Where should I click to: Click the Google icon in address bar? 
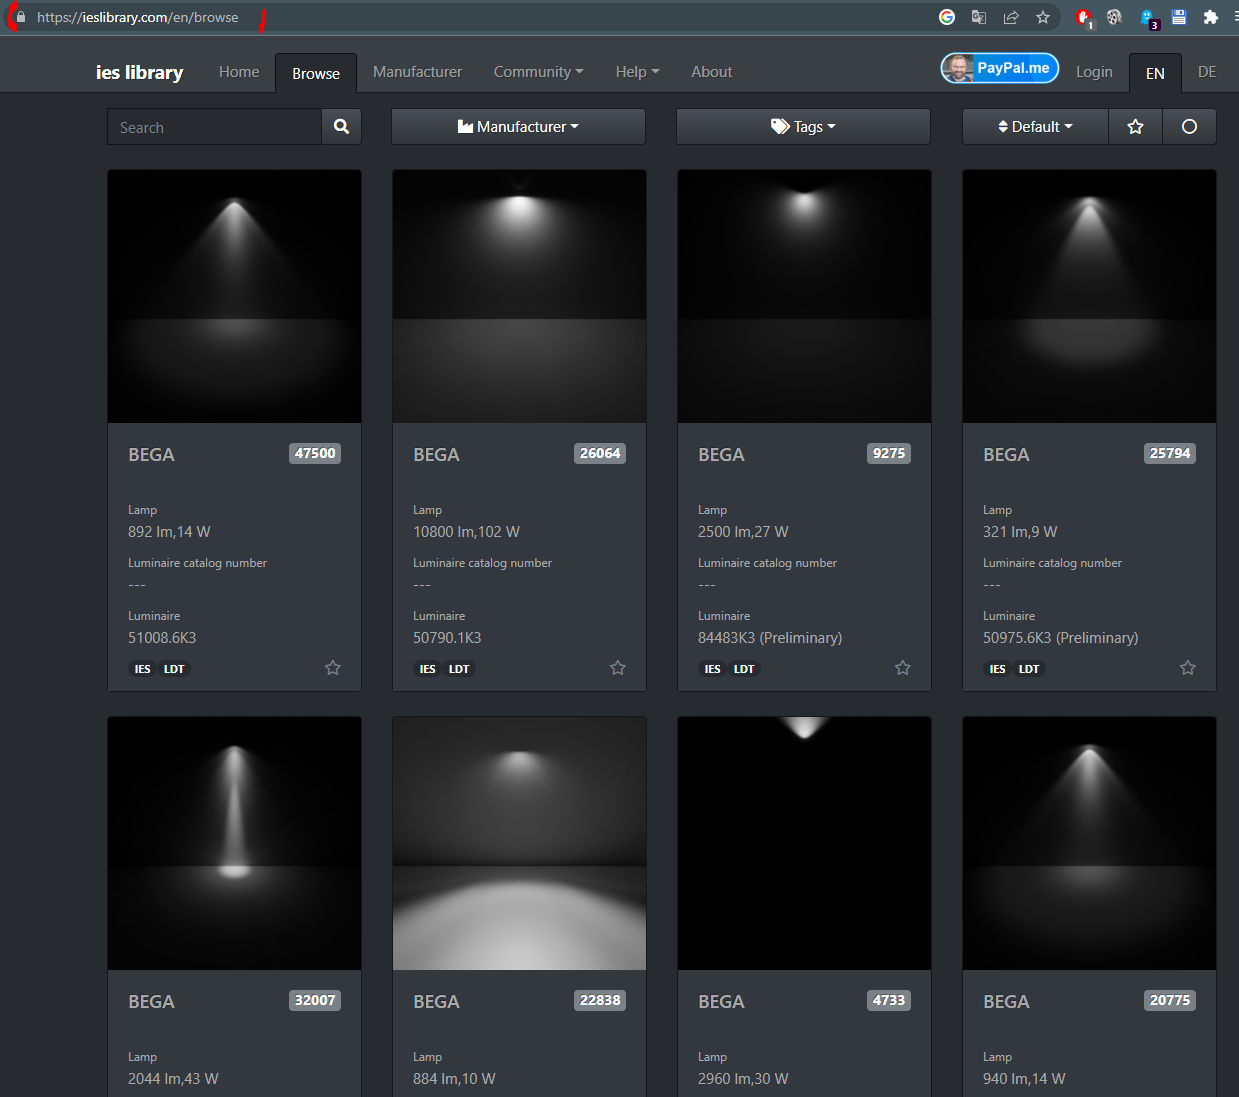click(947, 17)
